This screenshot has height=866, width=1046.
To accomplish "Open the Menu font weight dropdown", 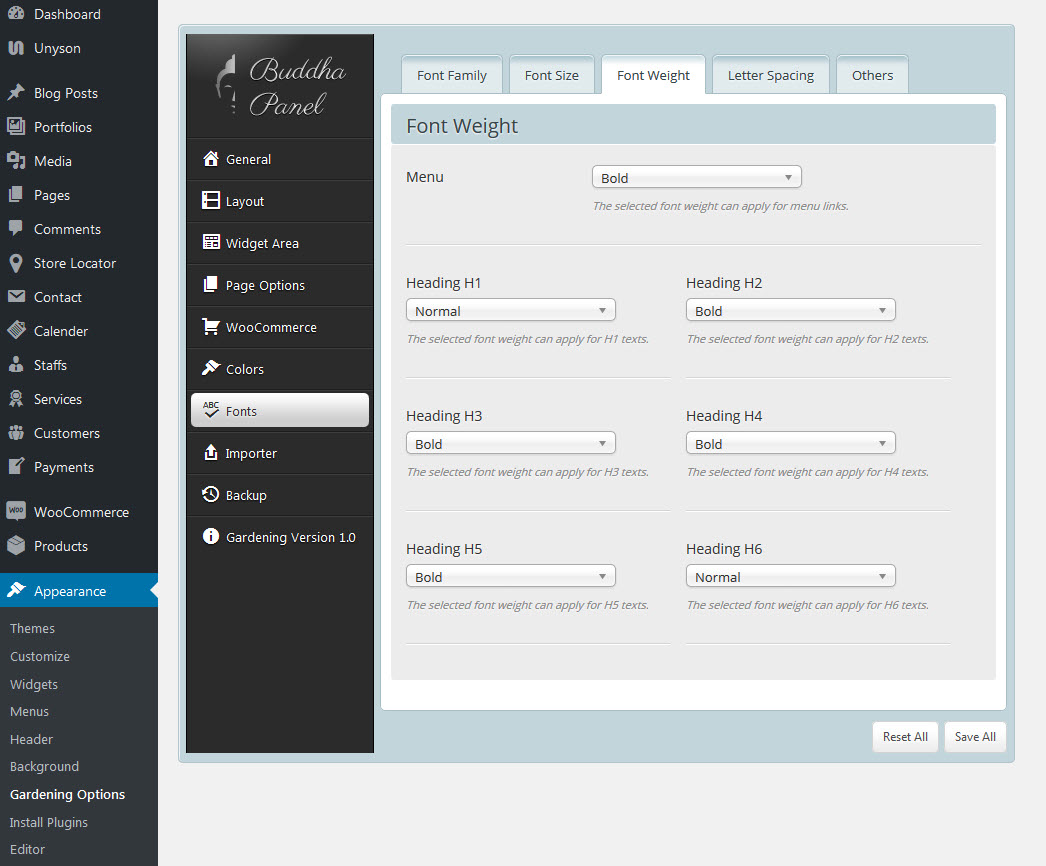I will tap(696, 177).
